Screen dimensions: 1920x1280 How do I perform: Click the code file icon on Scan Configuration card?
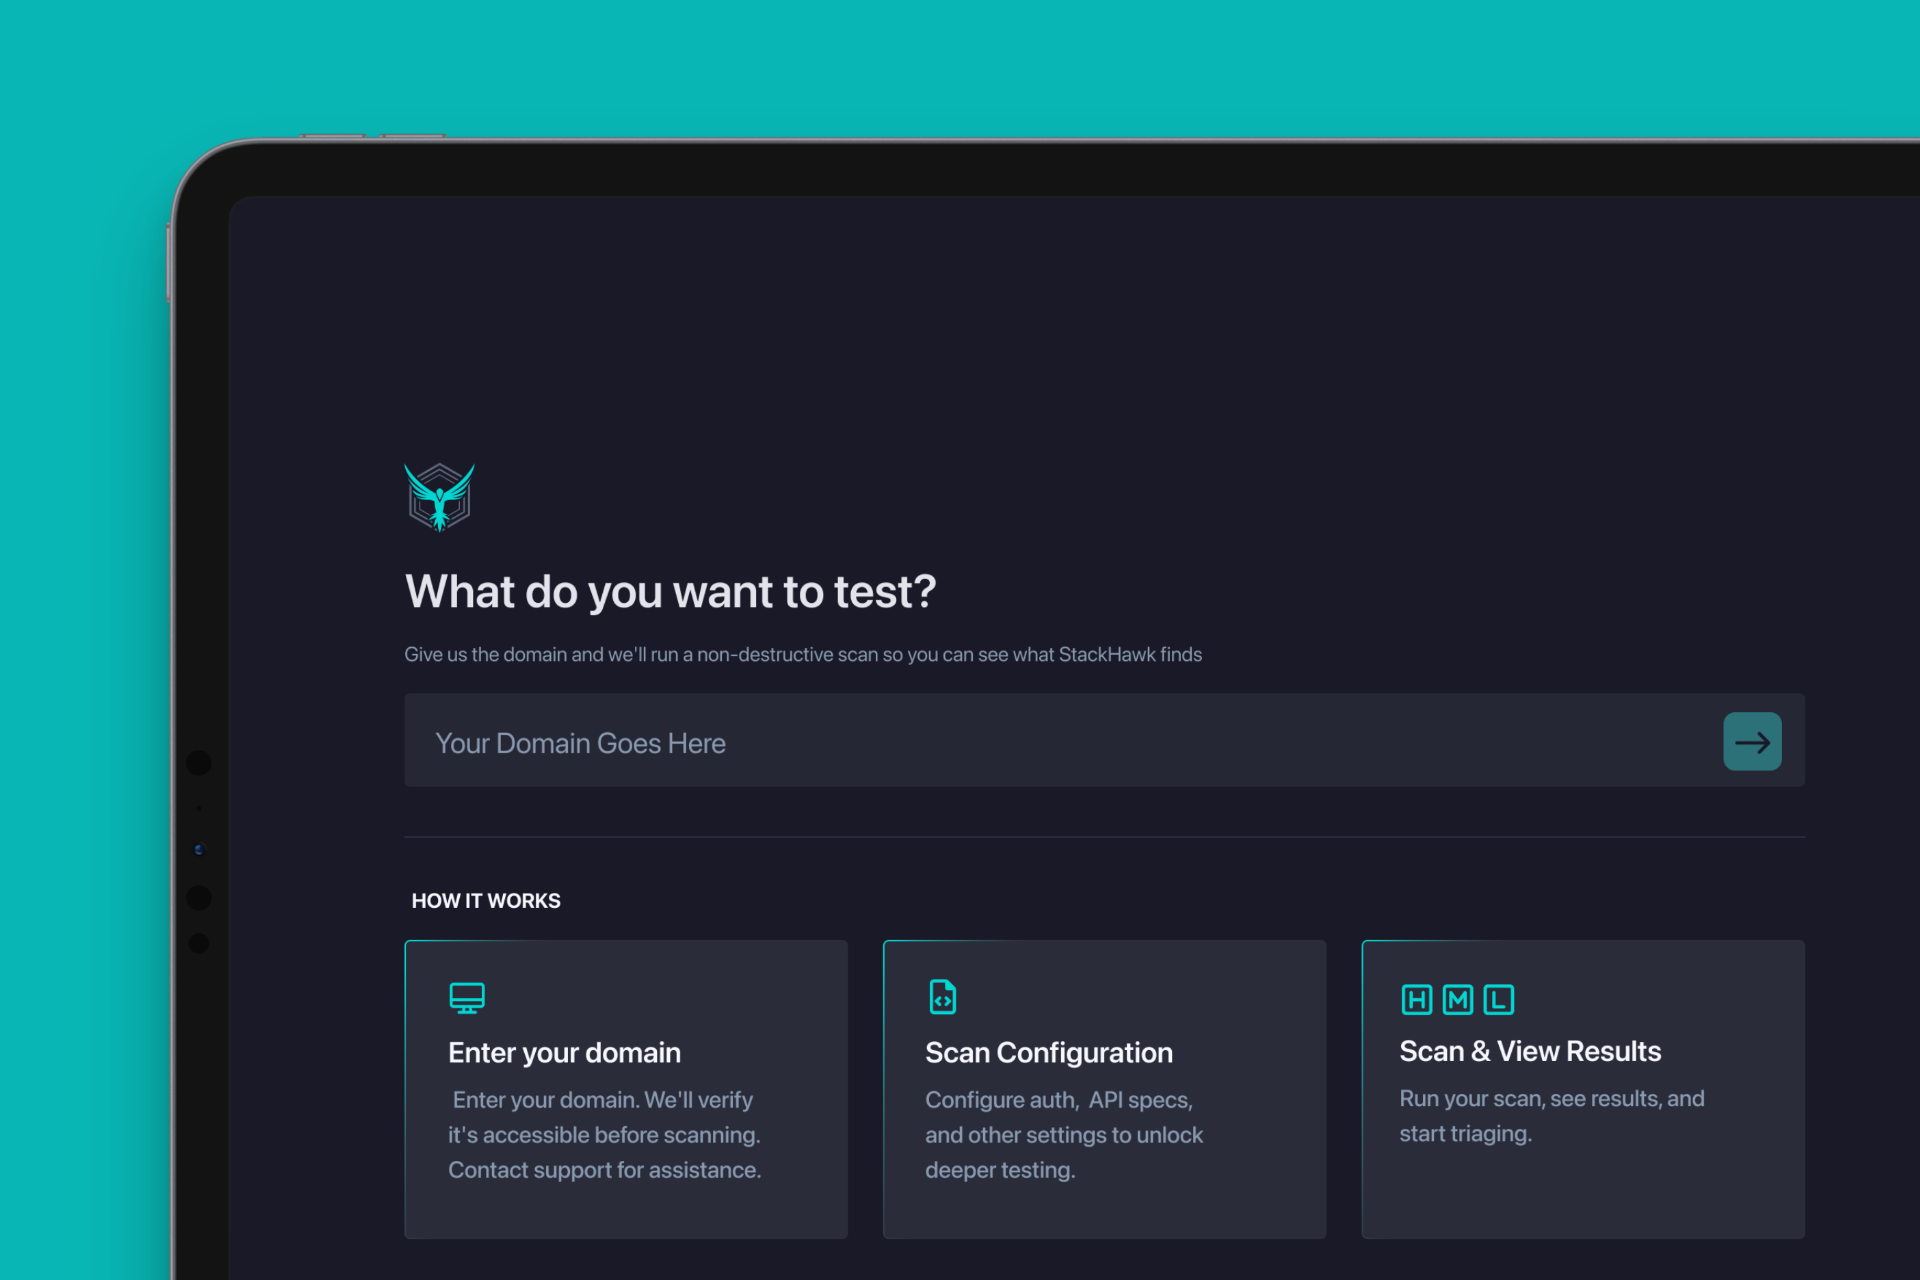click(941, 995)
